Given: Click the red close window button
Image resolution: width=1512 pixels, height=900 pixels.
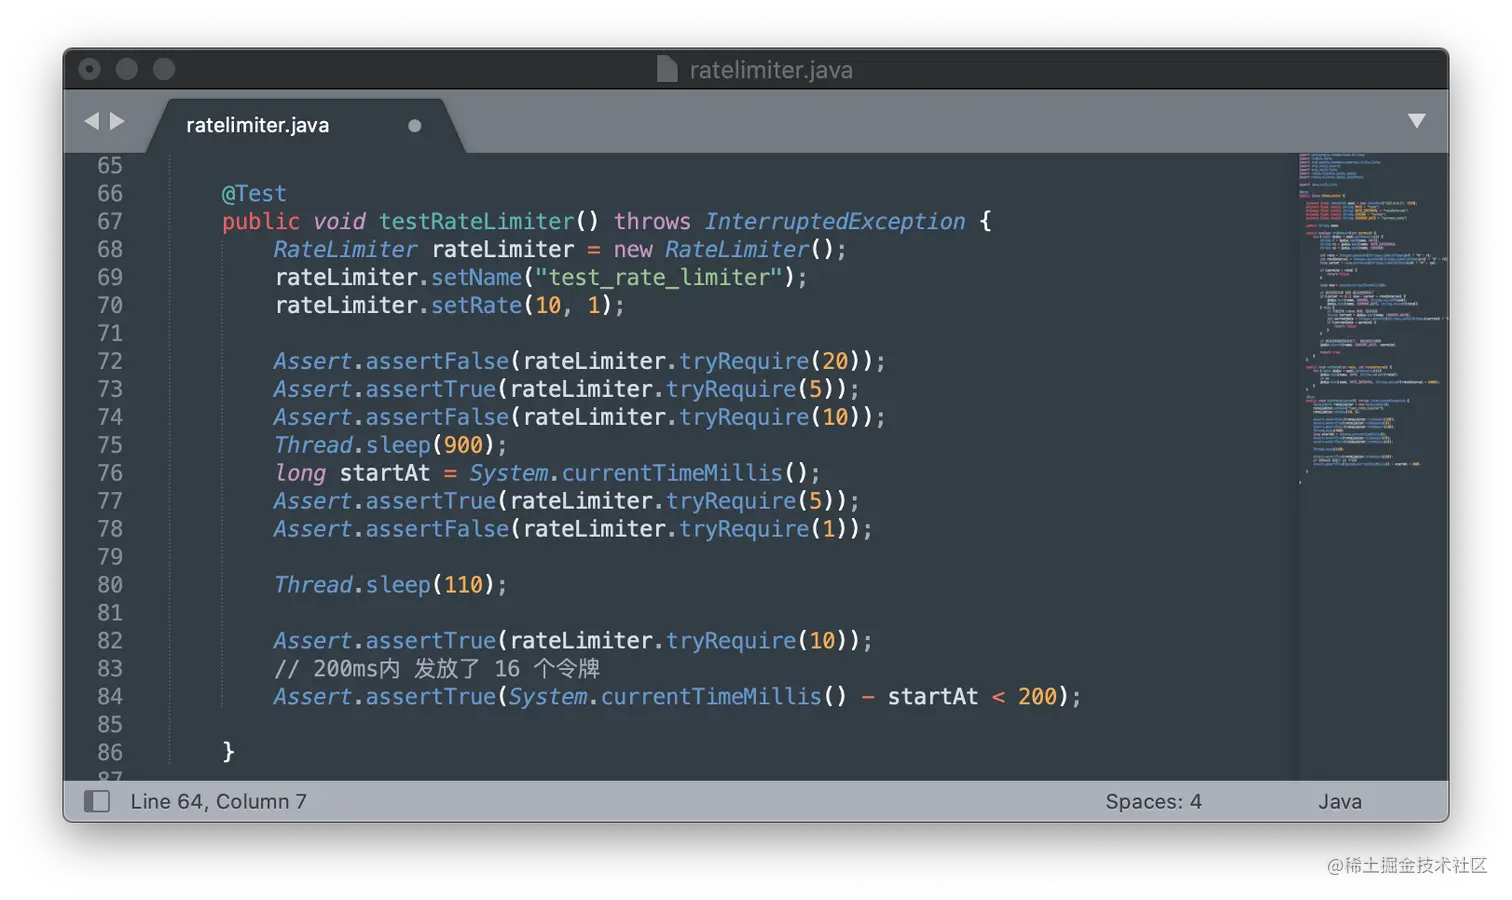Looking at the screenshot, I should (x=90, y=68).
